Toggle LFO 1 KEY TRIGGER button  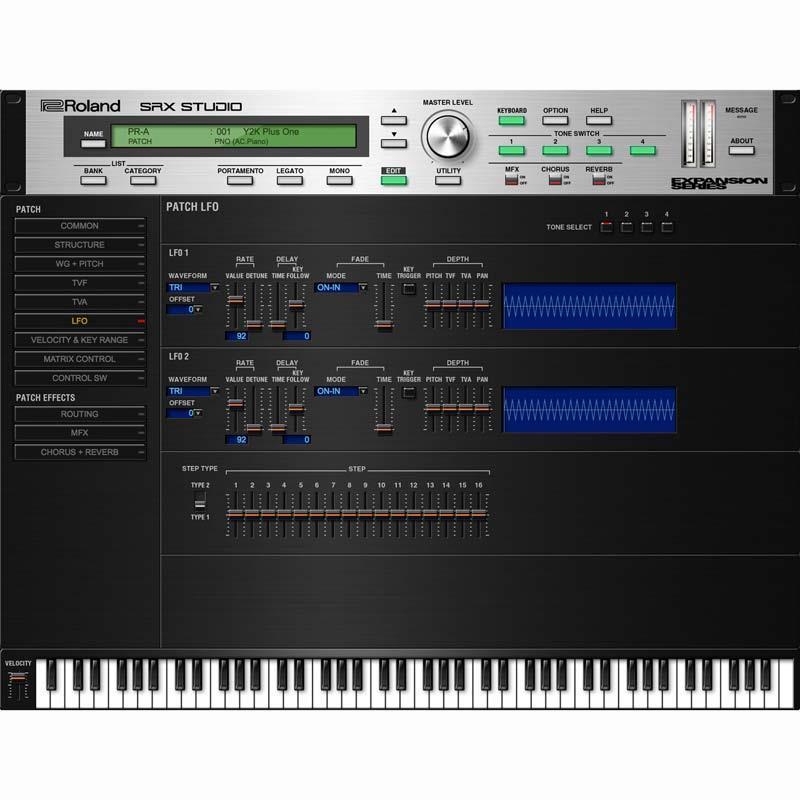click(409, 289)
